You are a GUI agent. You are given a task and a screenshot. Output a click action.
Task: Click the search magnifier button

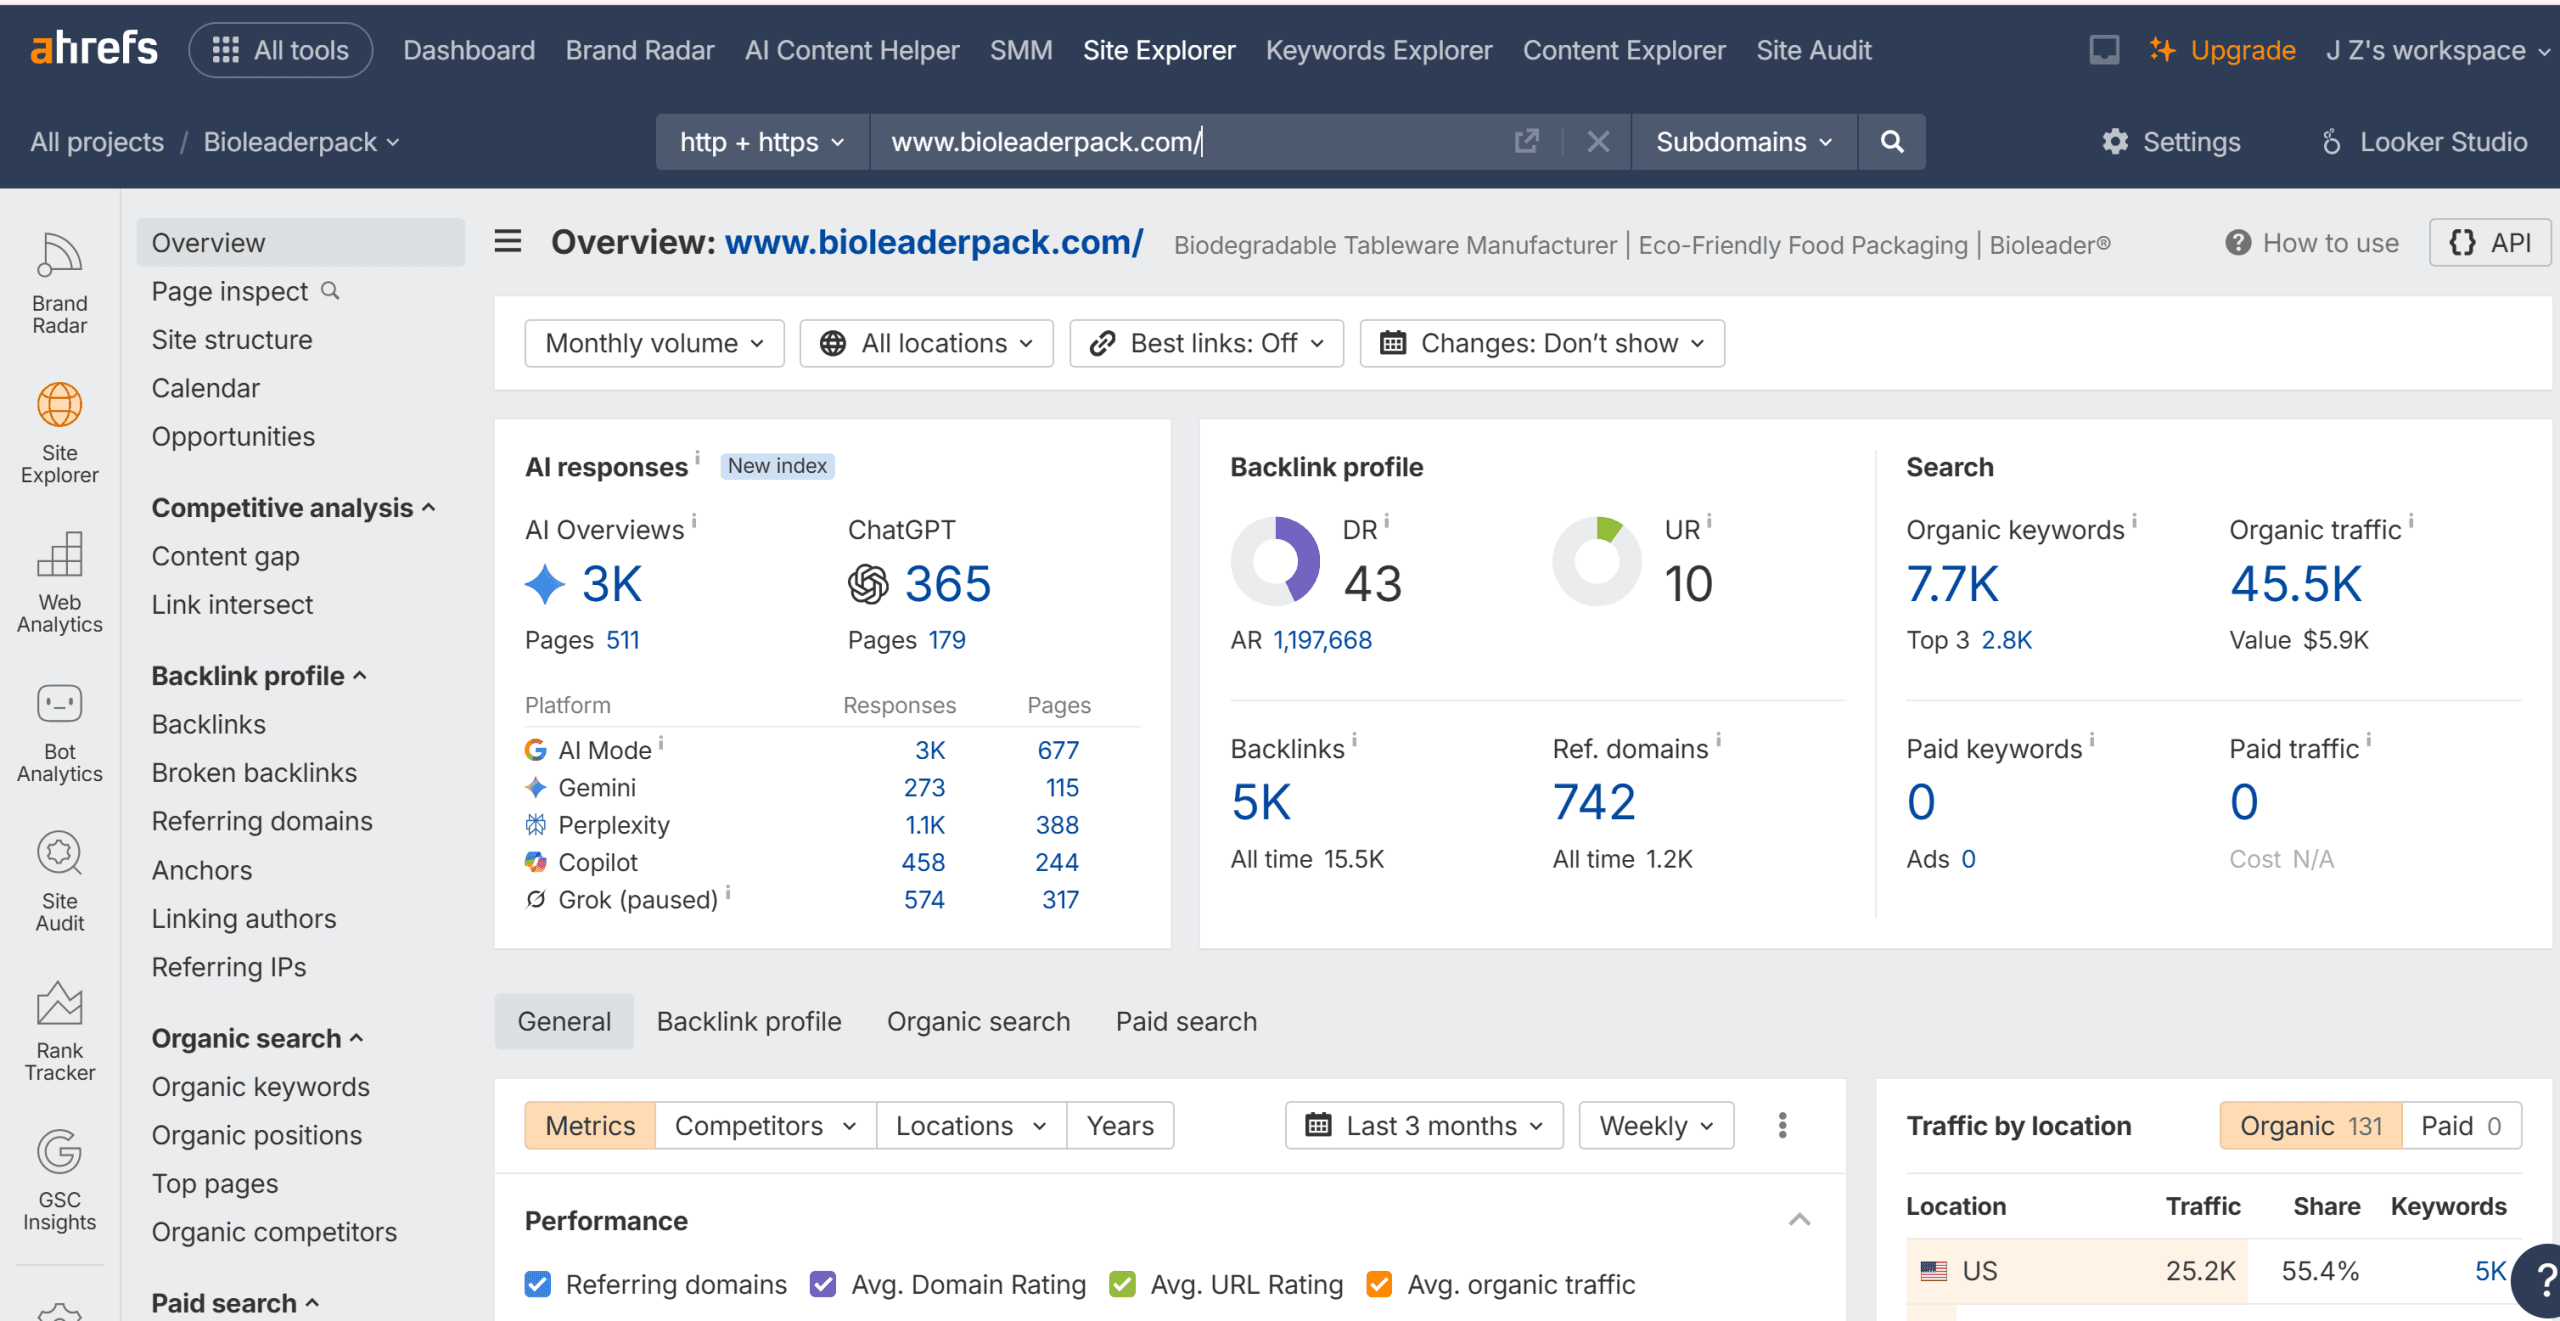1891,141
